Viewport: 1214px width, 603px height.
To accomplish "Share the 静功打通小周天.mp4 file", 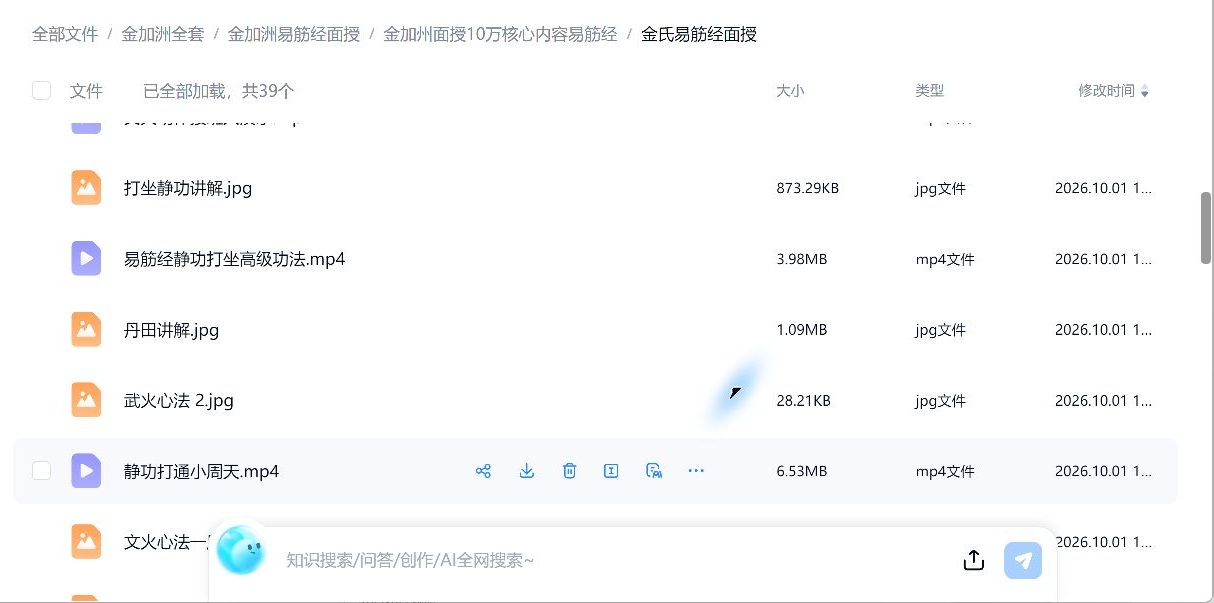I will pyautogui.click(x=484, y=471).
